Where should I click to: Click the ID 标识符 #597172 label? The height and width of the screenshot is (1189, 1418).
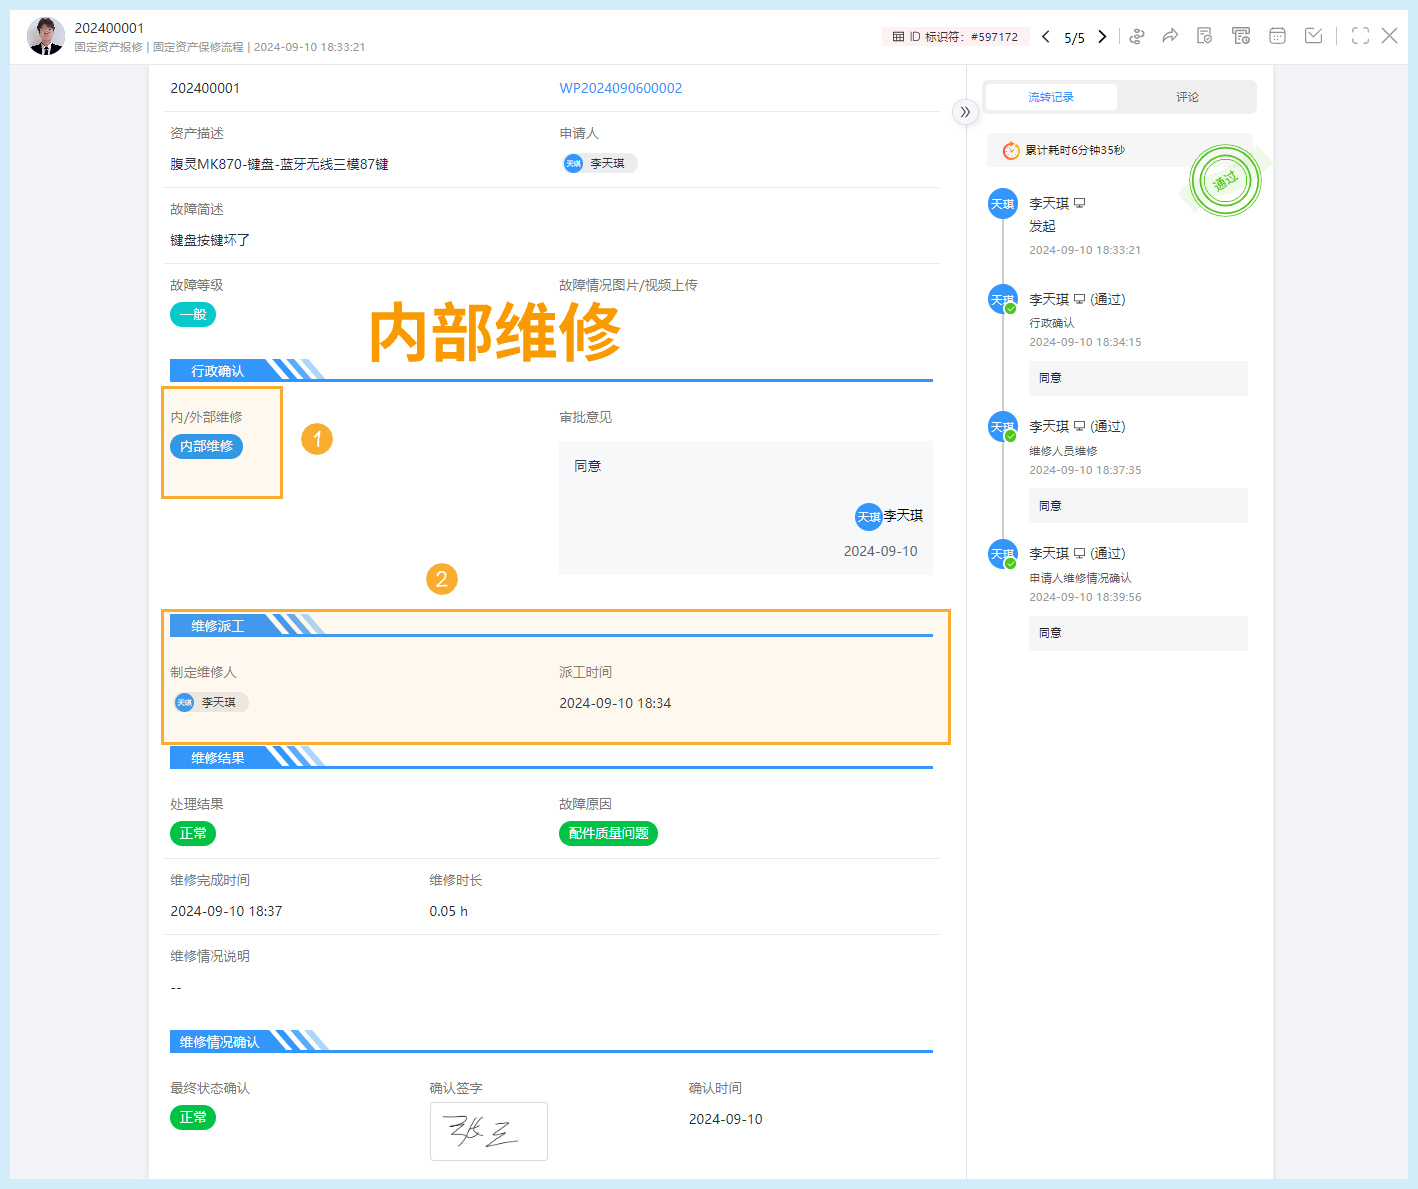[956, 36]
